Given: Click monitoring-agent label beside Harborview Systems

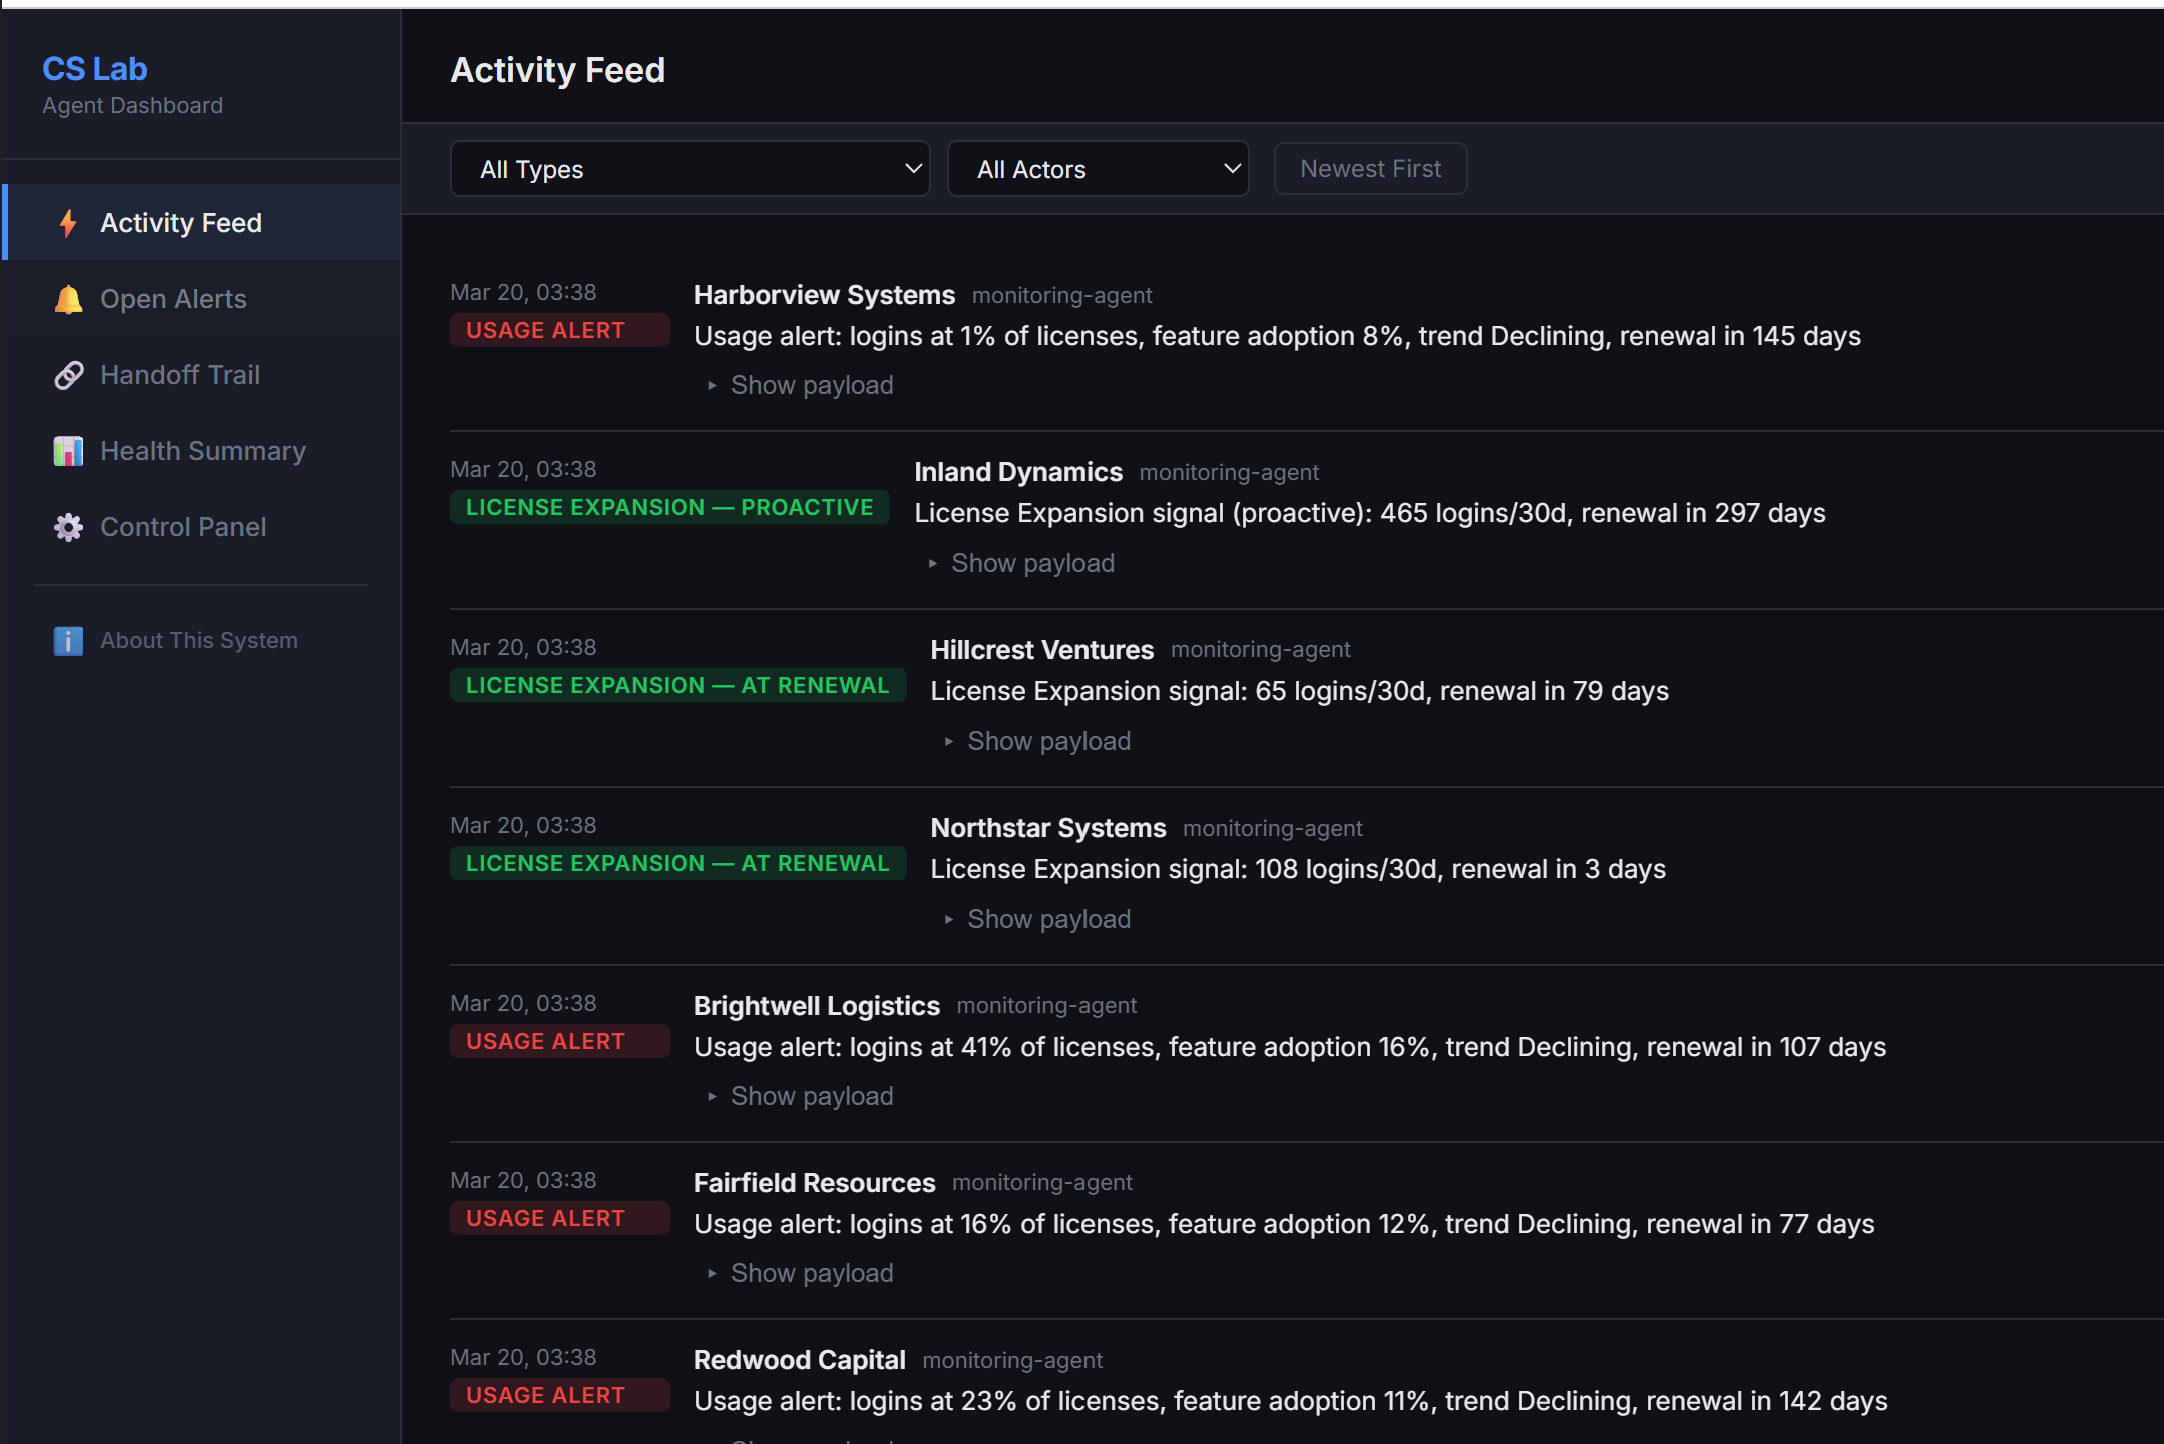Looking at the screenshot, I should click(1062, 296).
